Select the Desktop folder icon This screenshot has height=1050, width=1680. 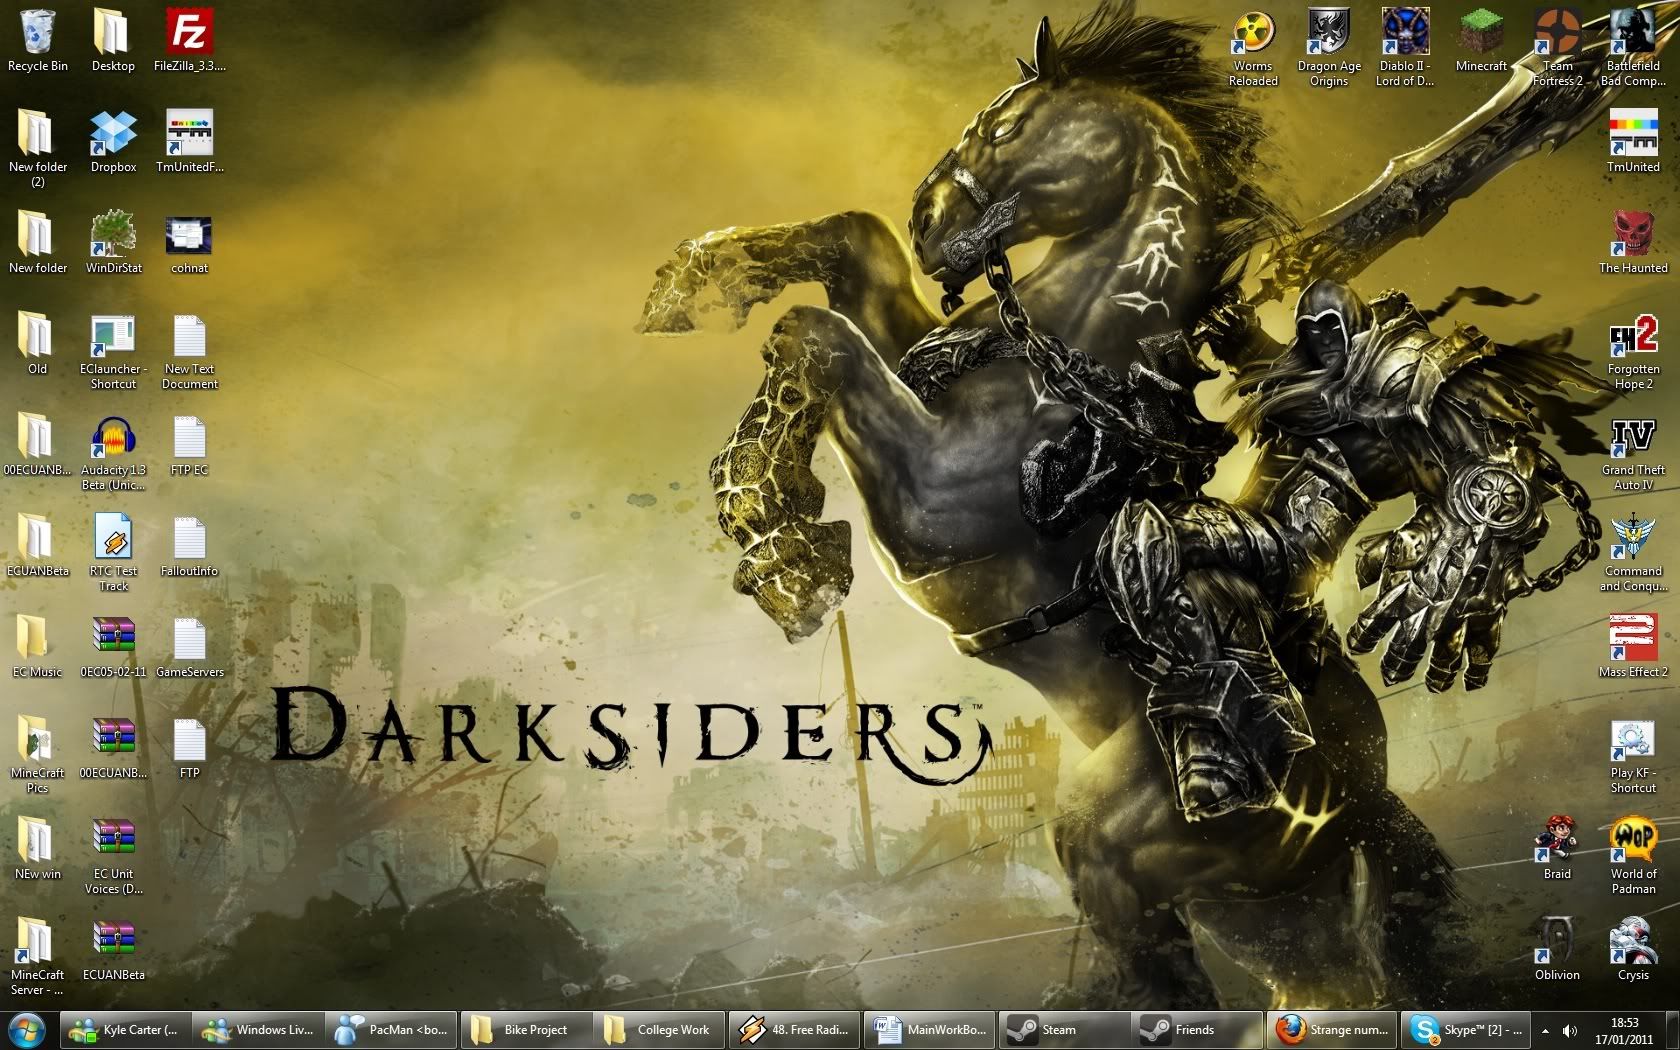(x=113, y=40)
